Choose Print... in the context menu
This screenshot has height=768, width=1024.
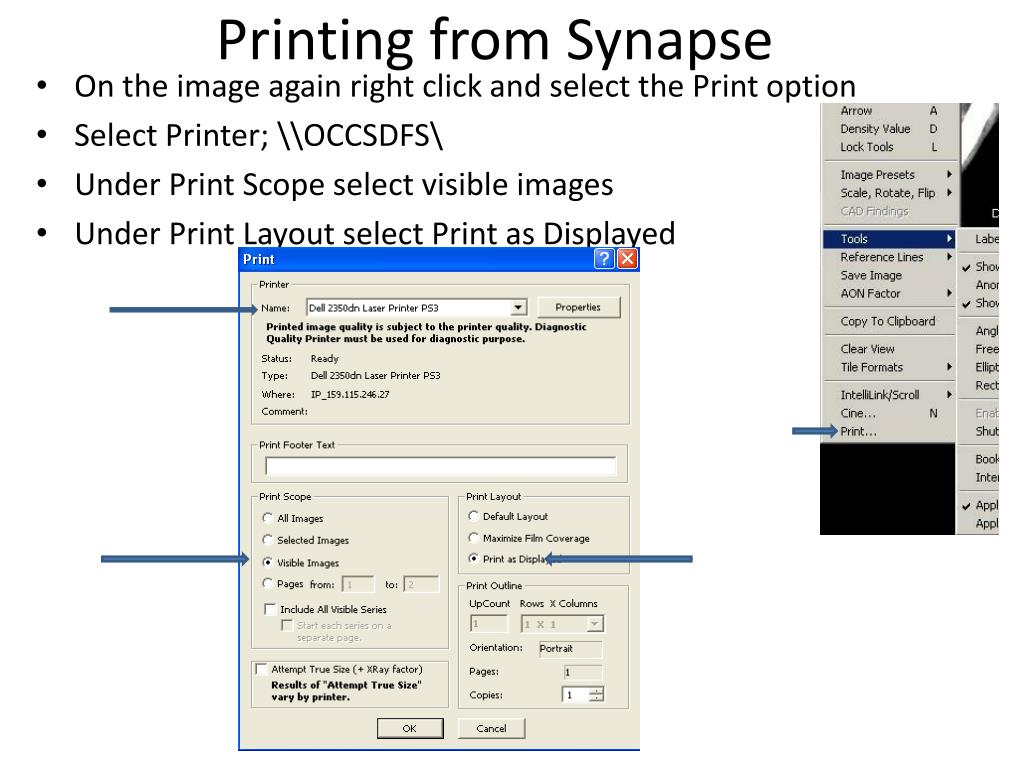tap(889, 431)
